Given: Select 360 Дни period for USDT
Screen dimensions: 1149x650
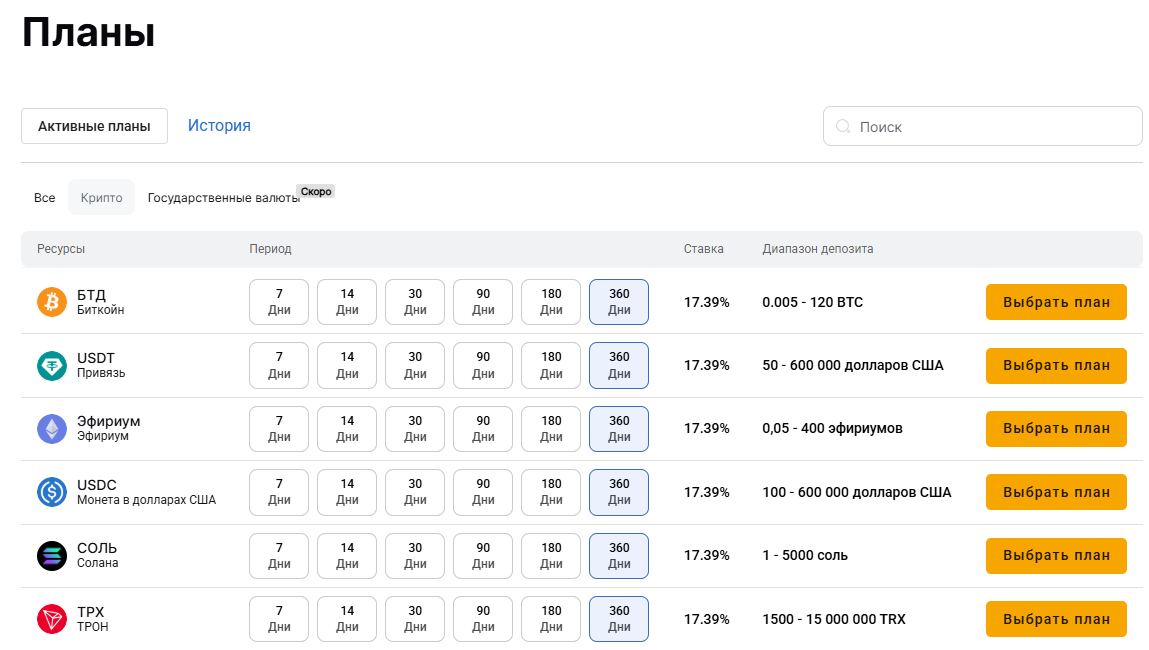Looking at the screenshot, I should tap(619, 365).
